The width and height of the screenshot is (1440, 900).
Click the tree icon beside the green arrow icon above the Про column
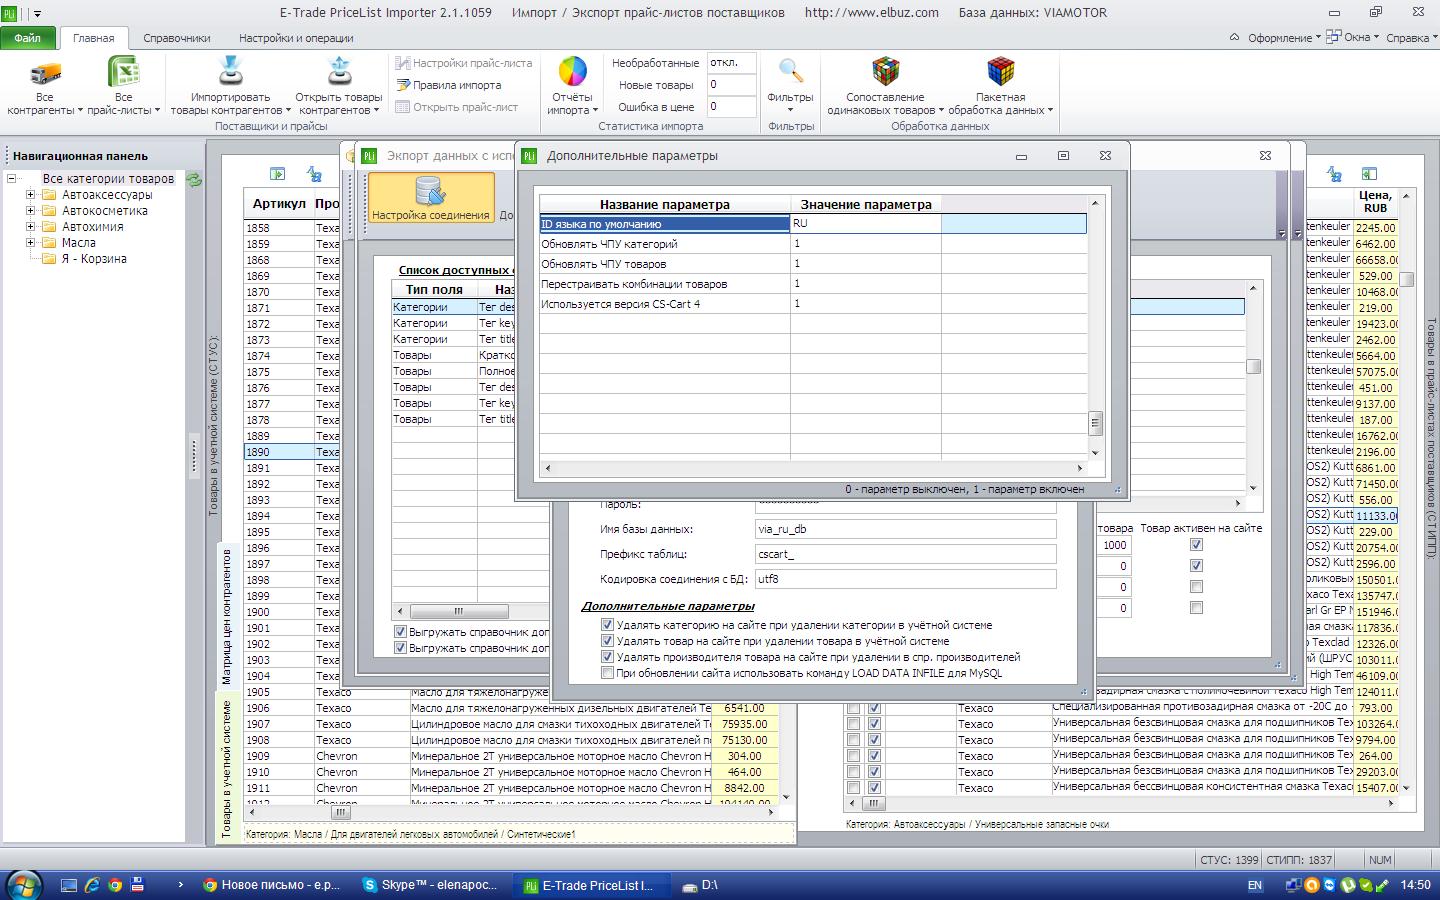click(x=315, y=174)
